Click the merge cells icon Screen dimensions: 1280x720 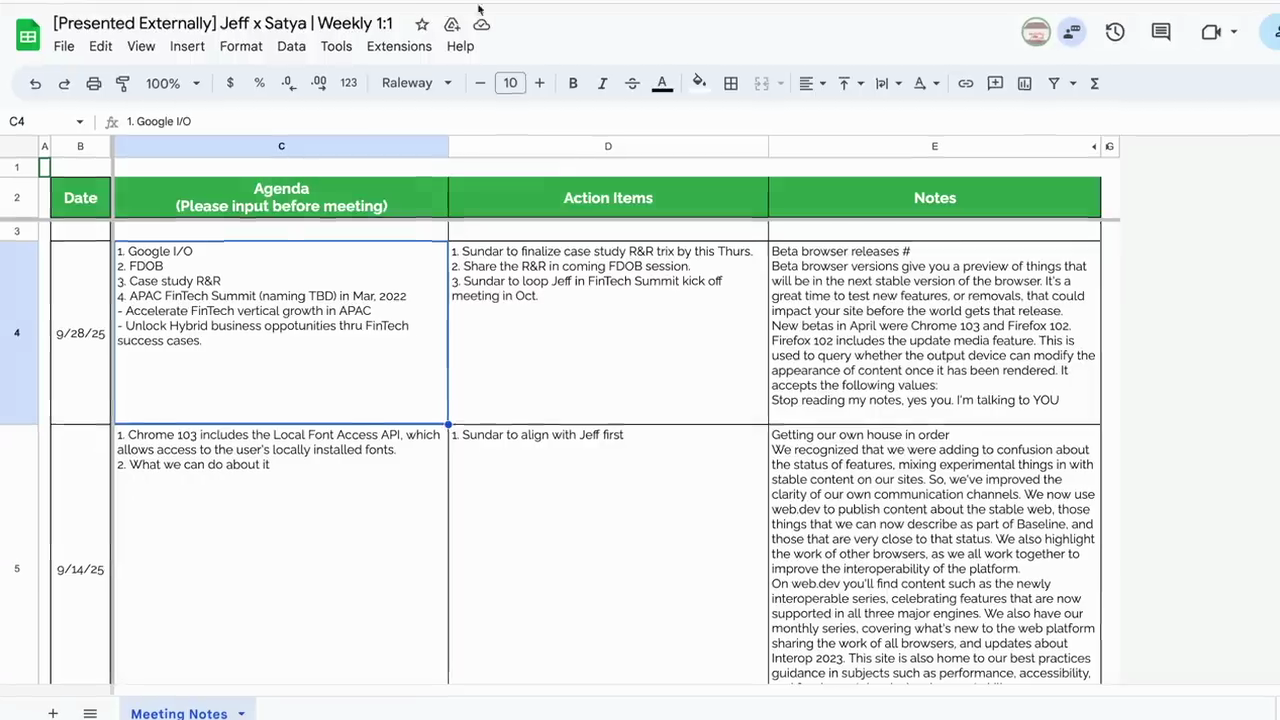762,83
